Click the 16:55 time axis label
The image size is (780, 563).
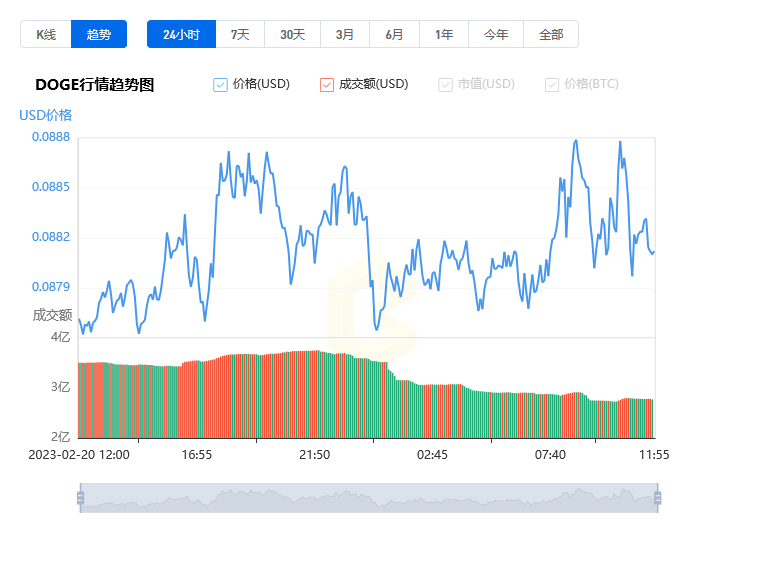click(196, 455)
